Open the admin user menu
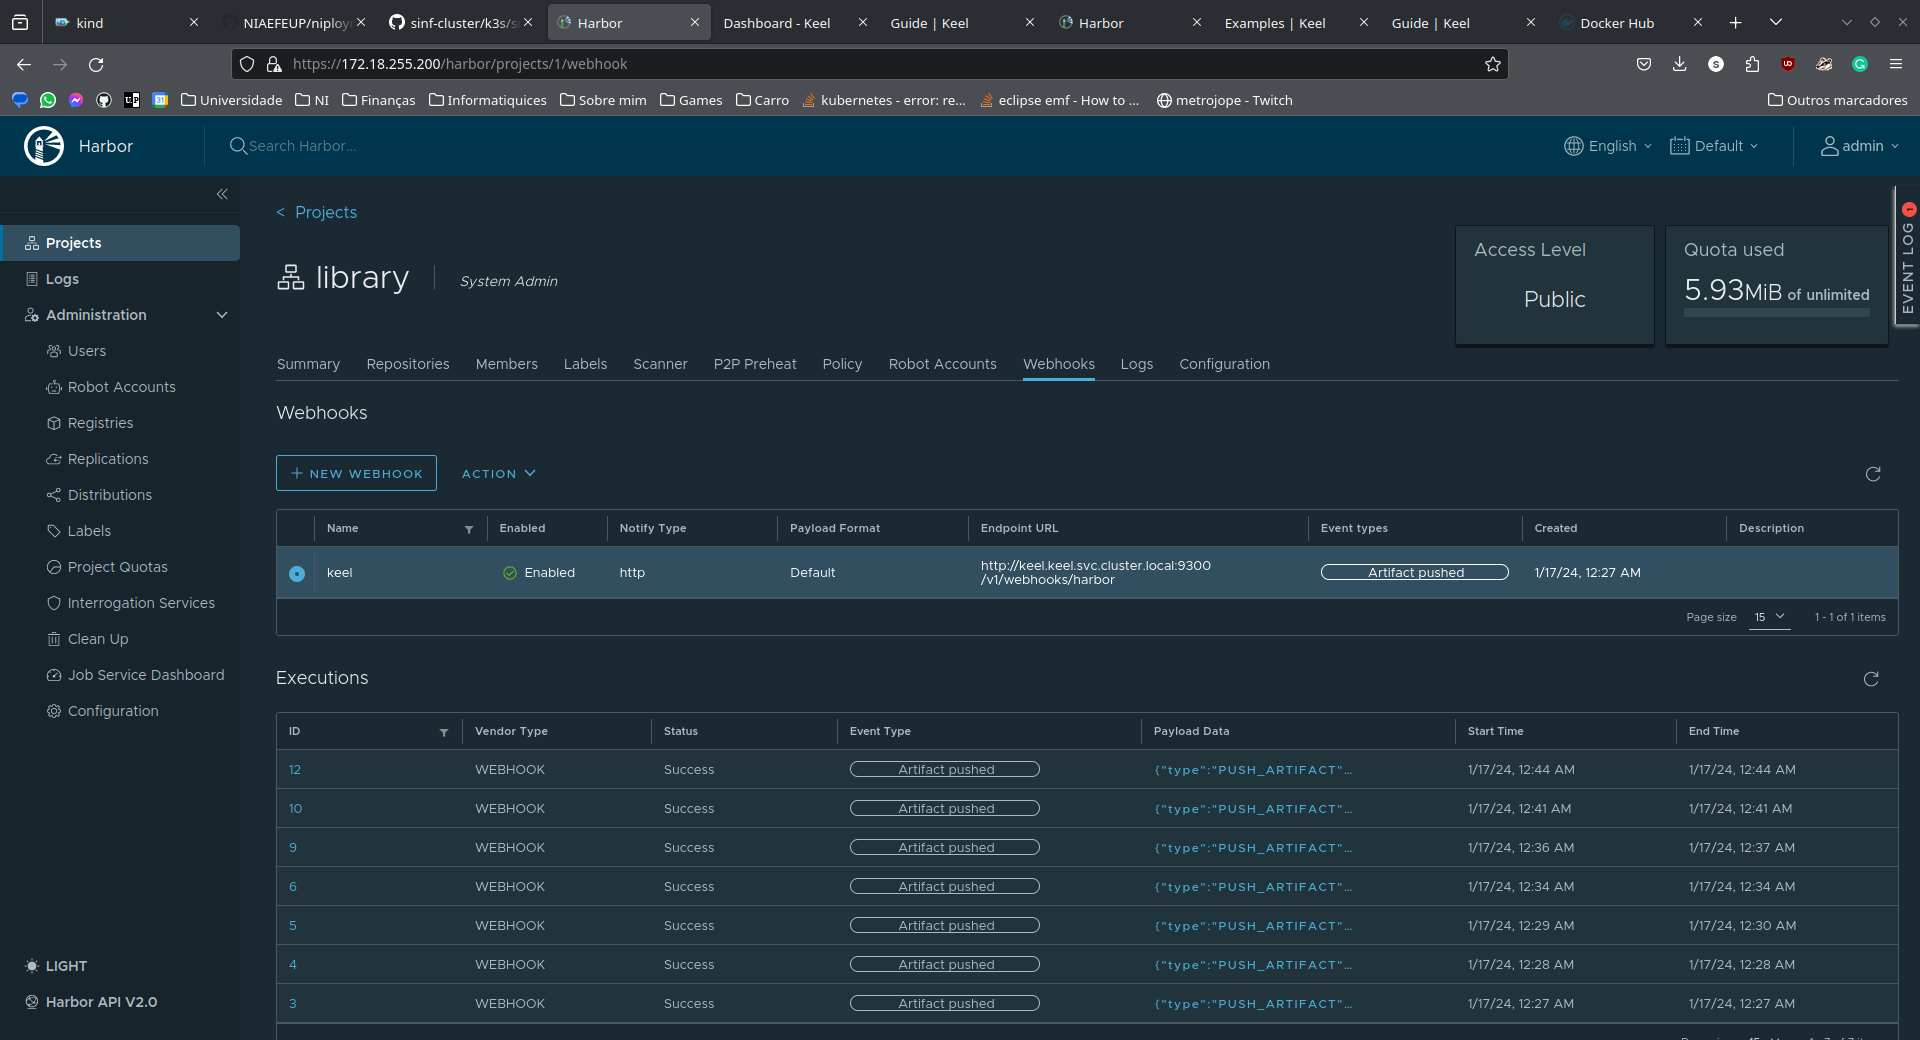This screenshot has width=1920, height=1040. 1859,146
